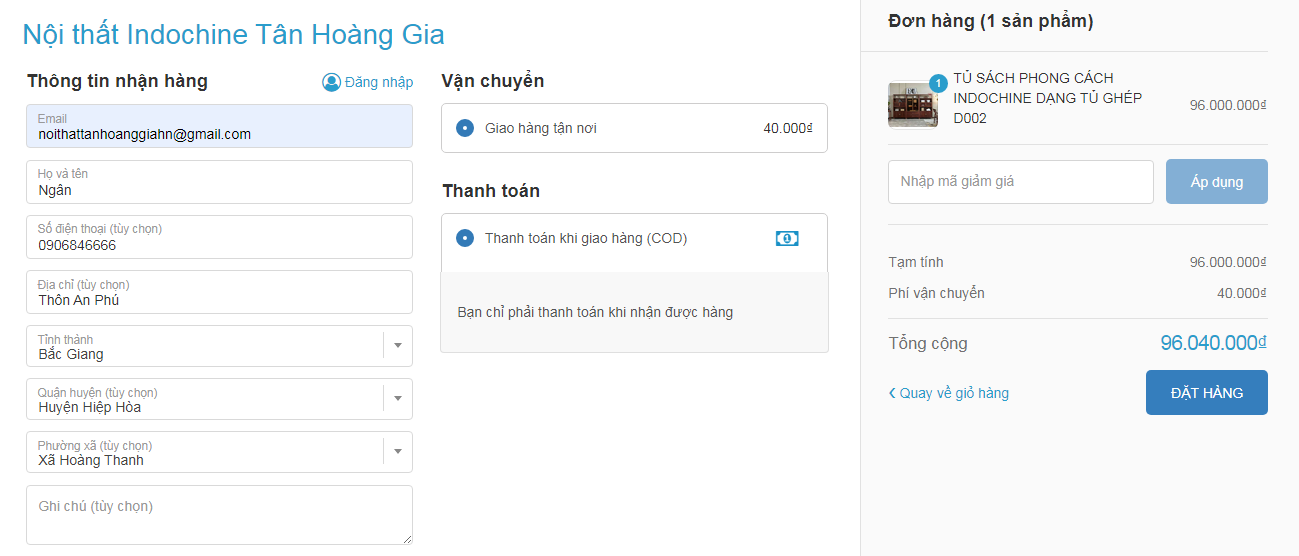This screenshot has height=556, width=1299.
Task: Select Giao hàng tận nơi shipping option
Action: 465,128
